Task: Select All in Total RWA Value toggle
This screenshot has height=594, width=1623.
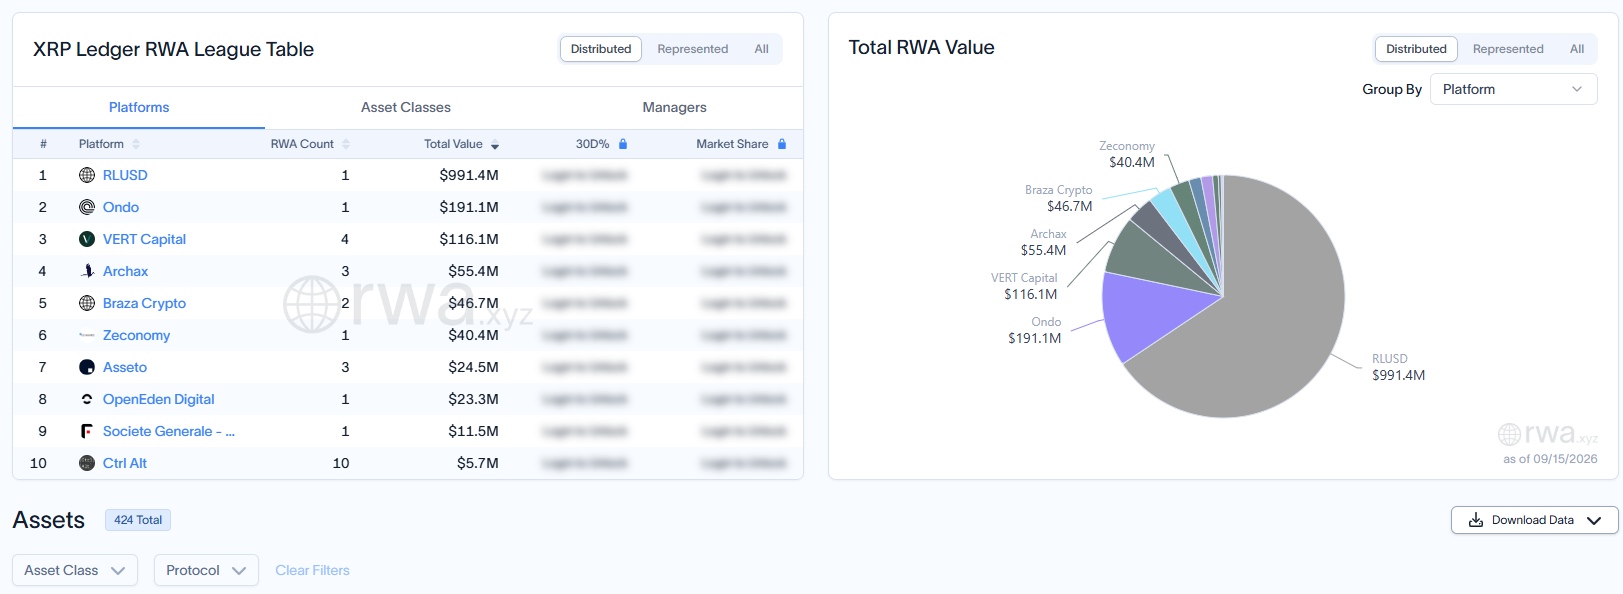Action: pos(1577,49)
